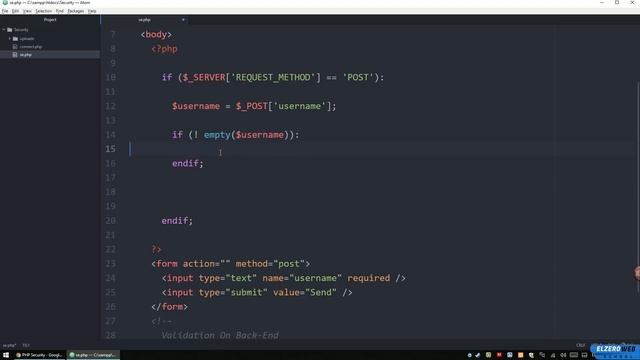The image size is (640, 360).
Task: Click line number 23 in gutter
Action: [x=110, y=264]
